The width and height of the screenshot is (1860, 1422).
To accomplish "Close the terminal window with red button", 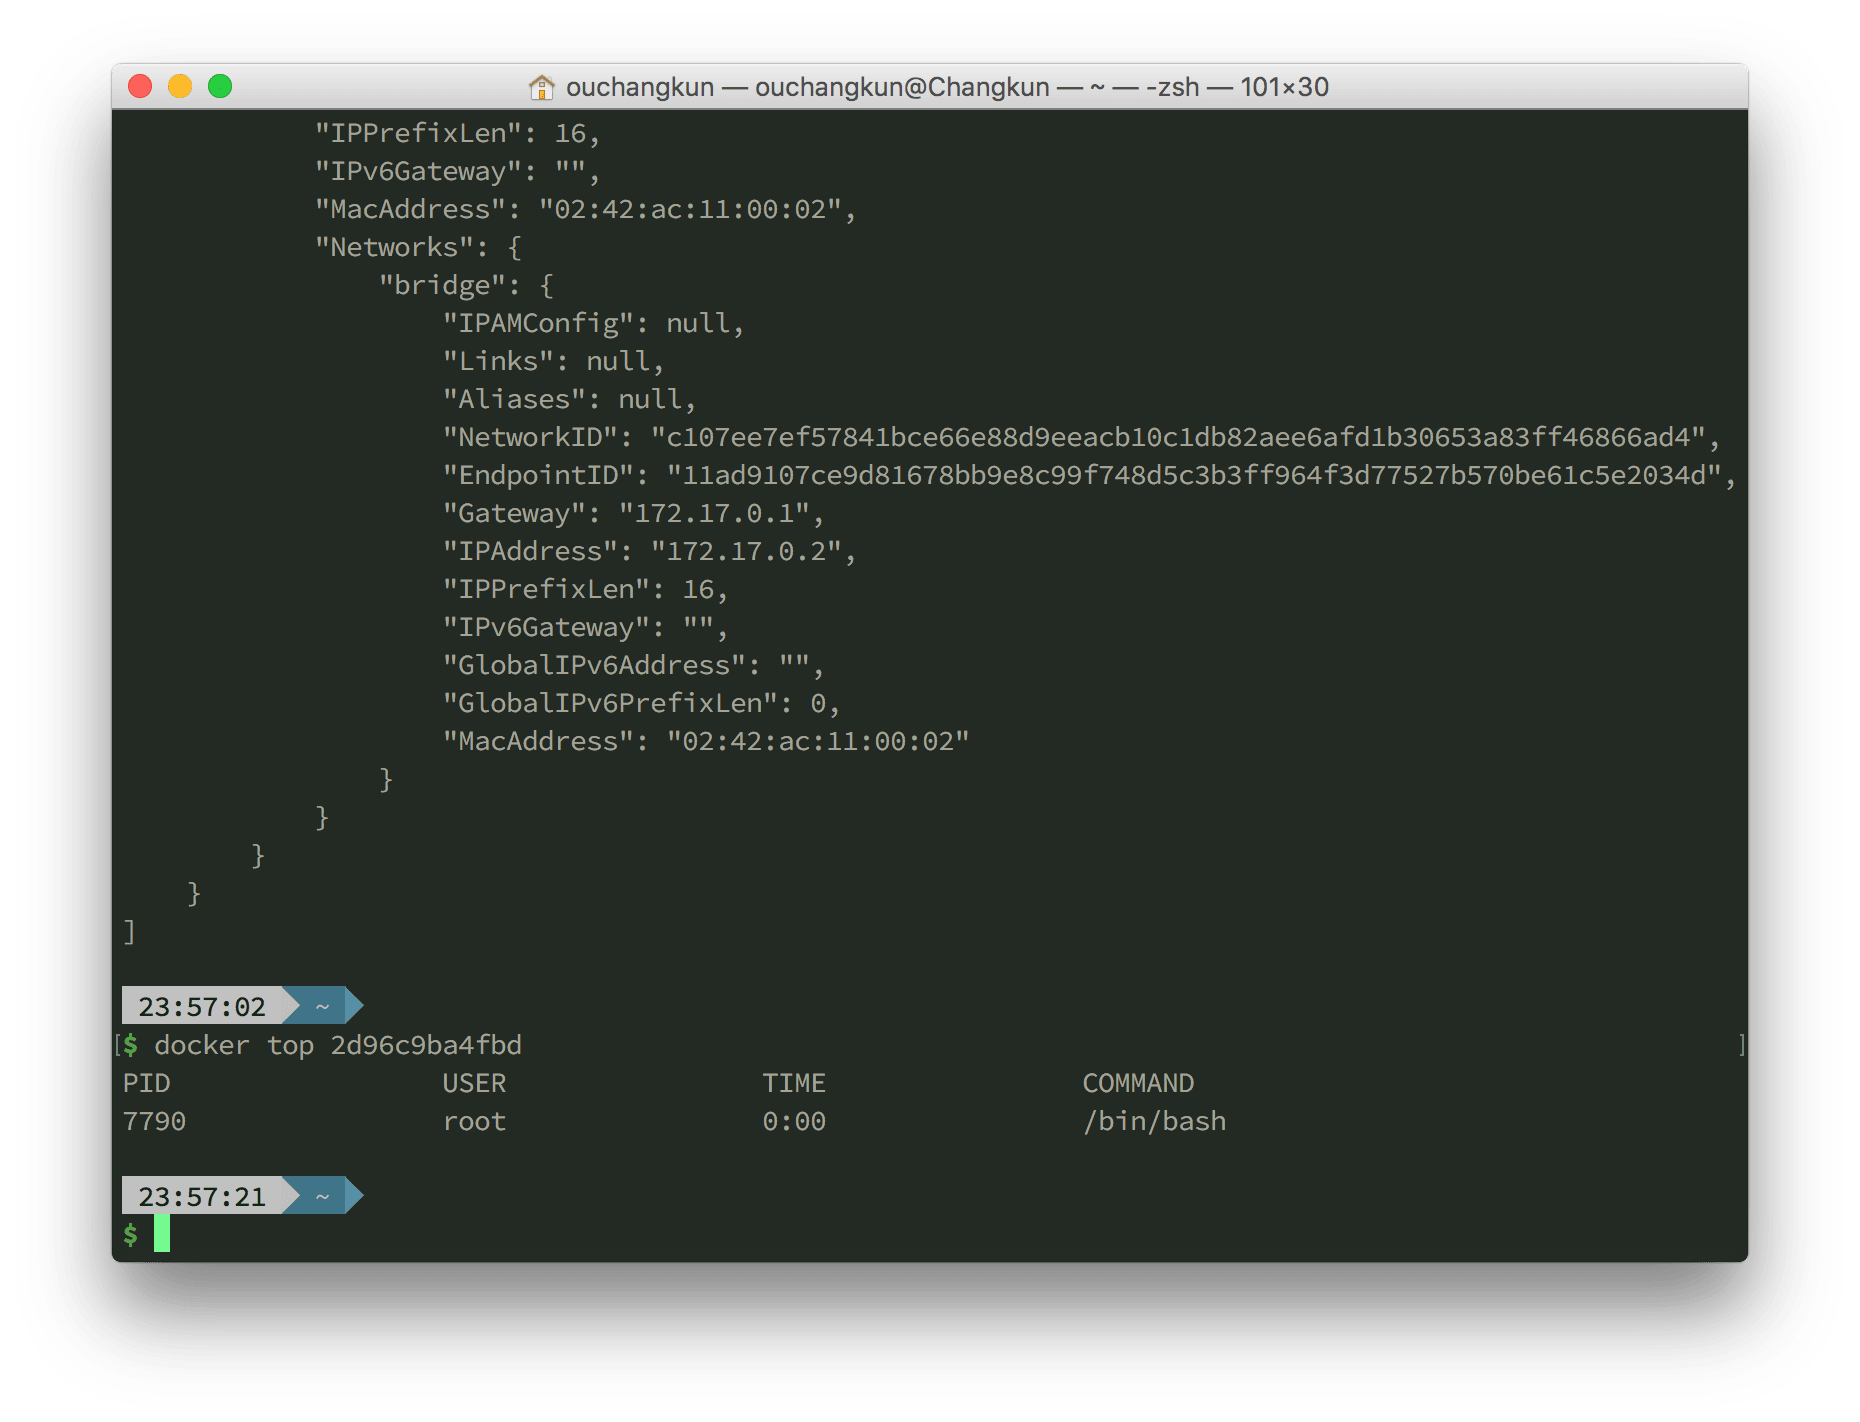I will (x=141, y=87).
